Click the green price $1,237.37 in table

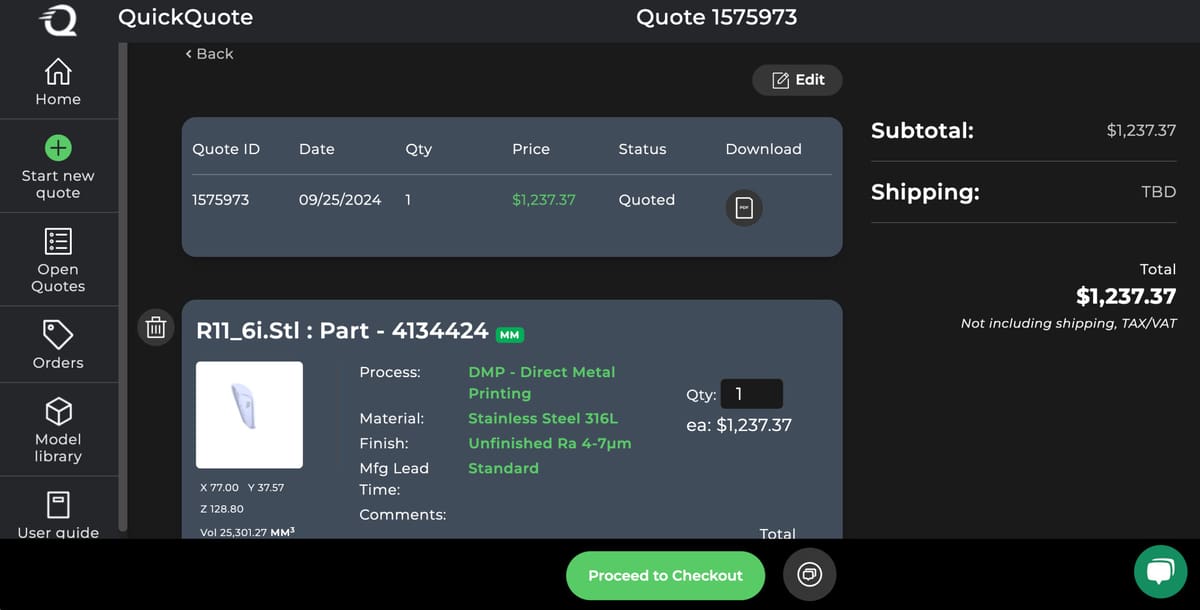point(544,200)
